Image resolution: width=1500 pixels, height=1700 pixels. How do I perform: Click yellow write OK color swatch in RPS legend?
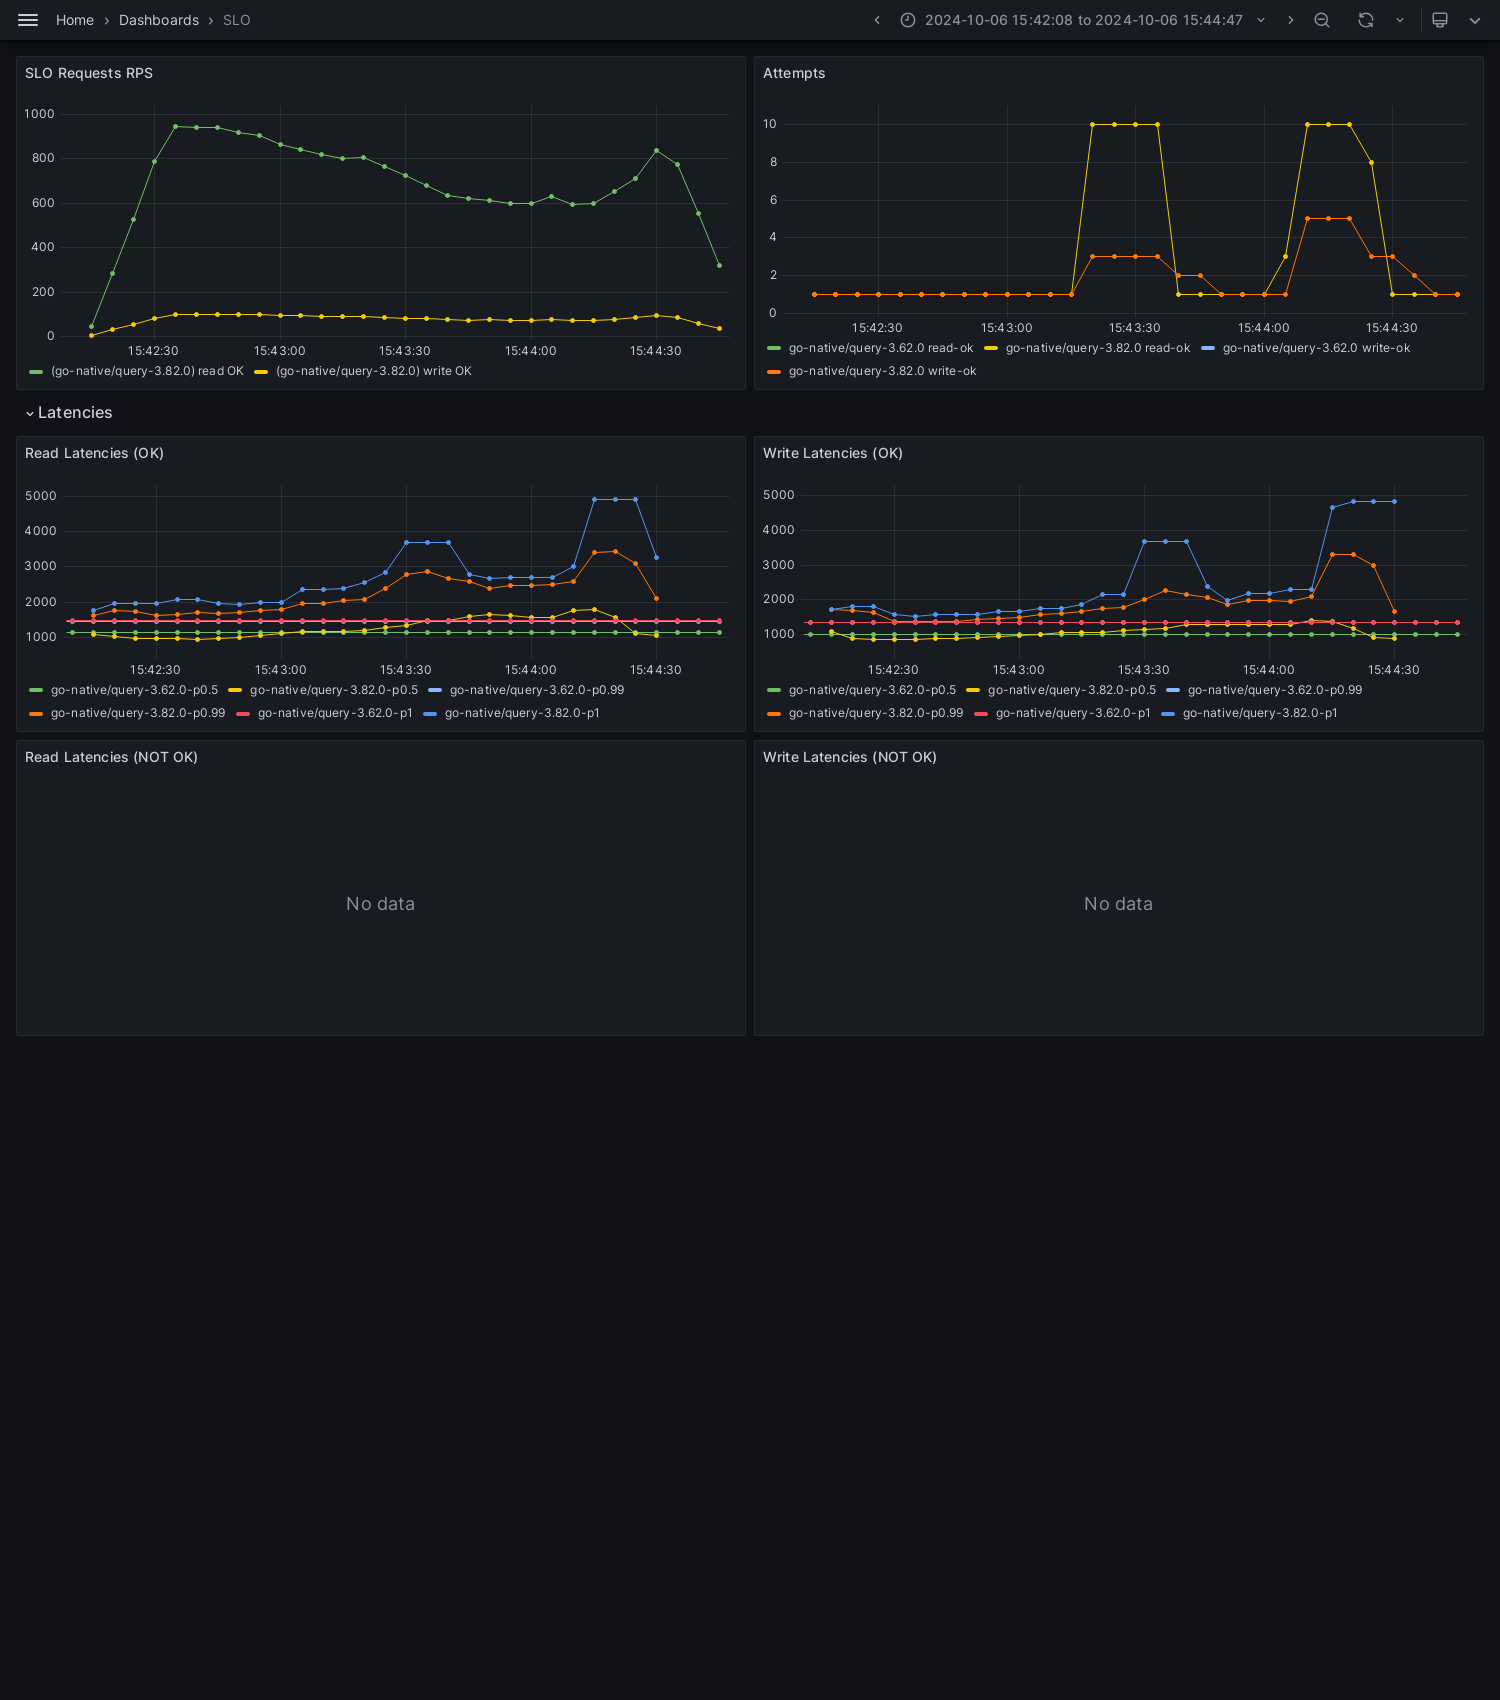pyautogui.click(x=261, y=371)
